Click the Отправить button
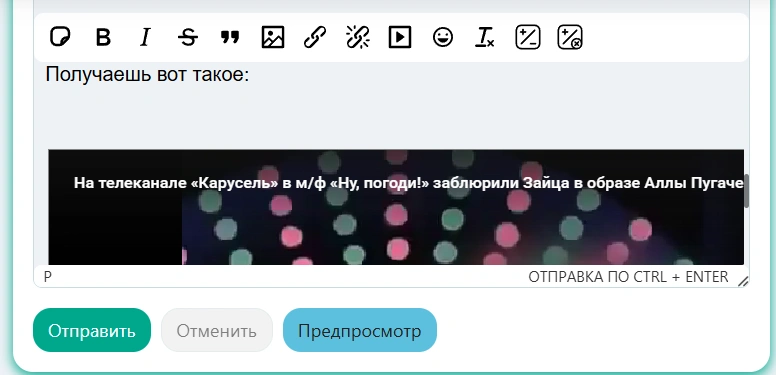The width and height of the screenshot is (776, 375). (x=92, y=330)
